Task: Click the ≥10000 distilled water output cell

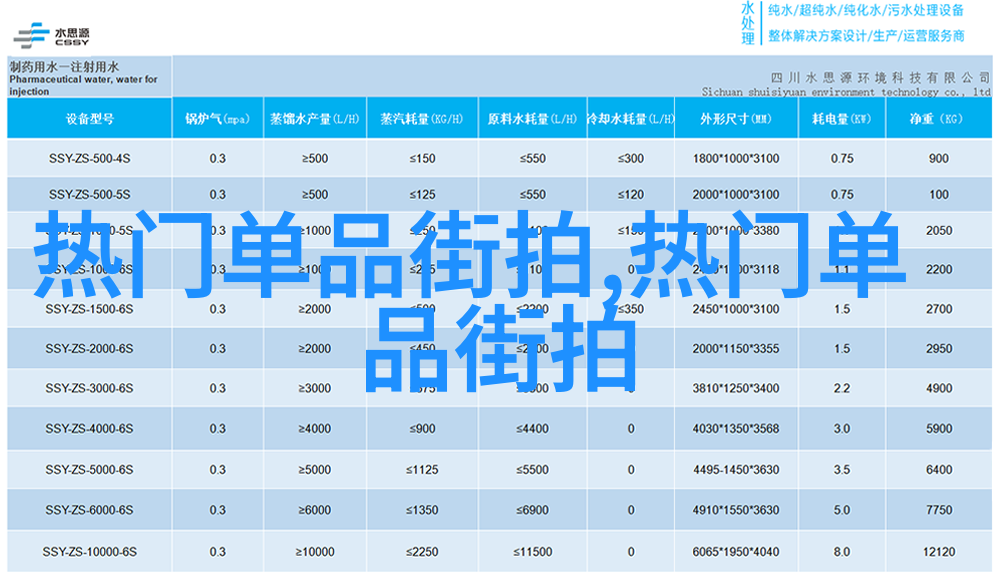Action: pos(314,552)
